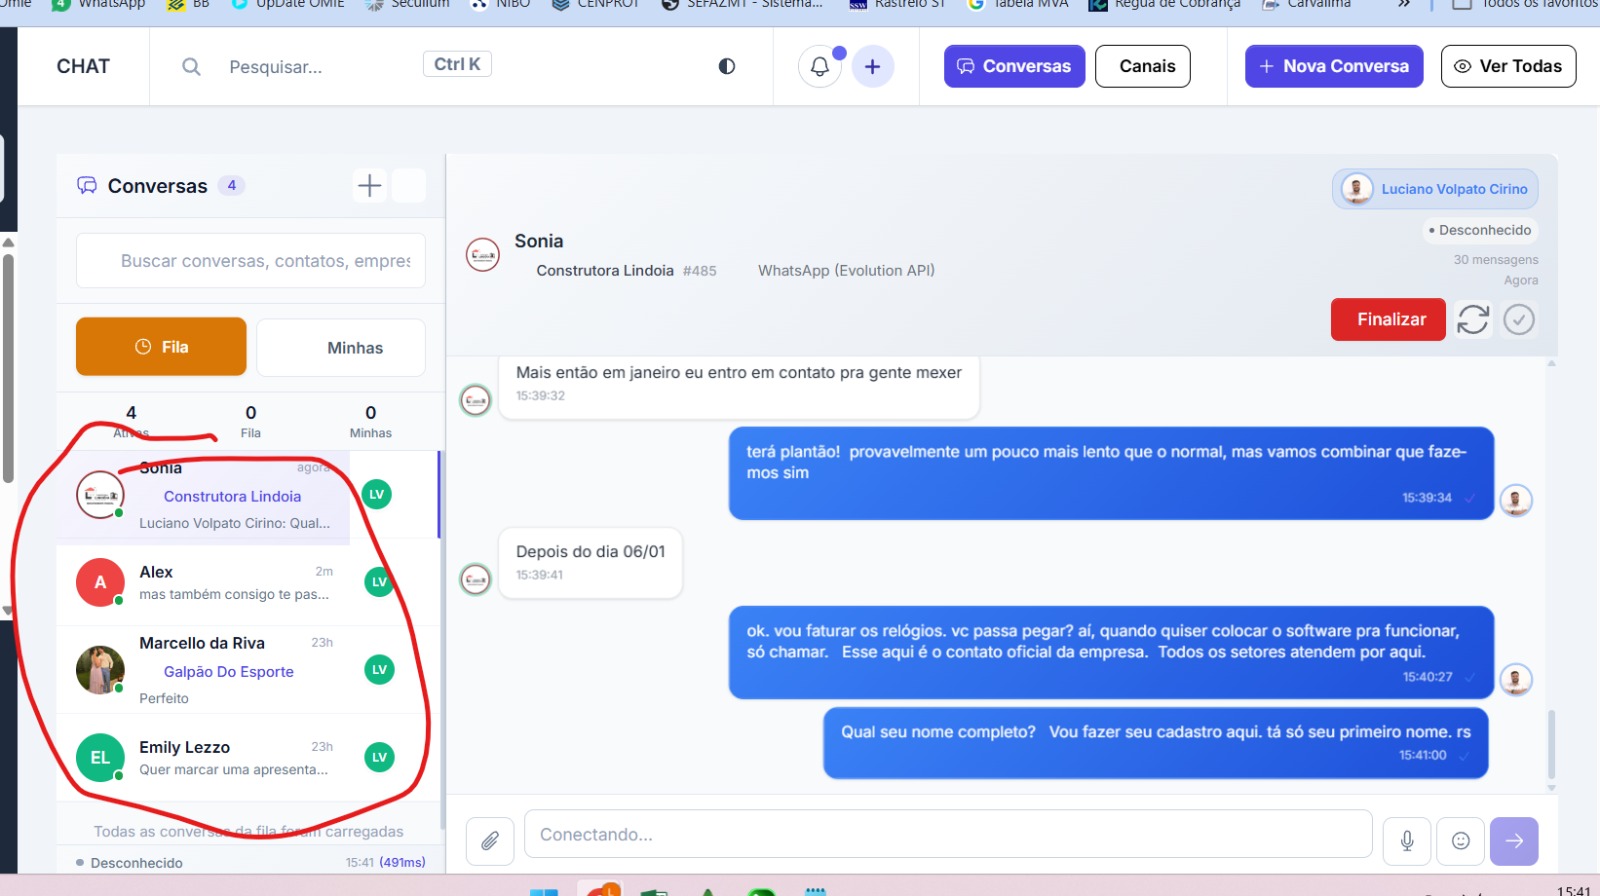Click the attach file paperclip icon
This screenshot has width=1600, height=896.
pyautogui.click(x=490, y=841)
